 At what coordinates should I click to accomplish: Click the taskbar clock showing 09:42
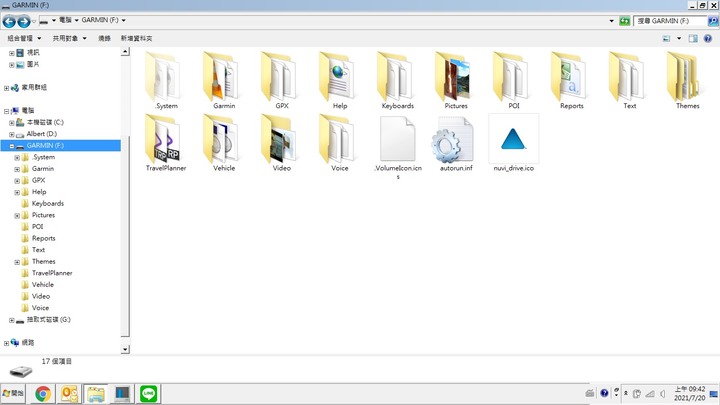tap(689, 394)
